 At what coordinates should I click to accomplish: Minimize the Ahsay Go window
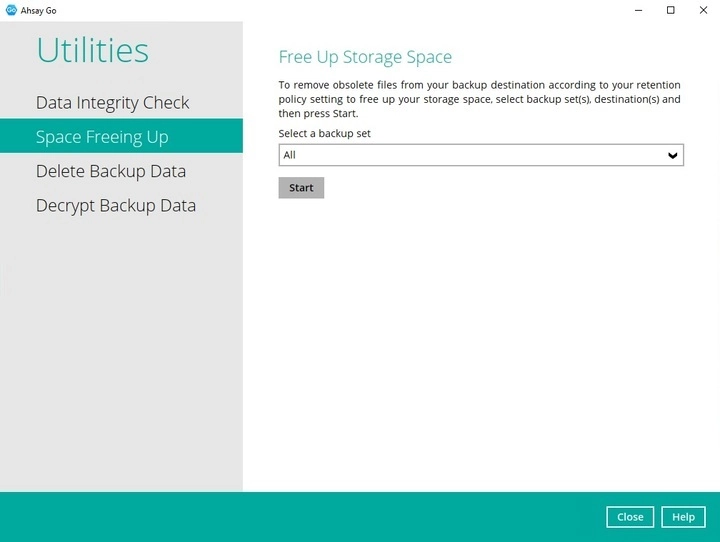(638, 10)
